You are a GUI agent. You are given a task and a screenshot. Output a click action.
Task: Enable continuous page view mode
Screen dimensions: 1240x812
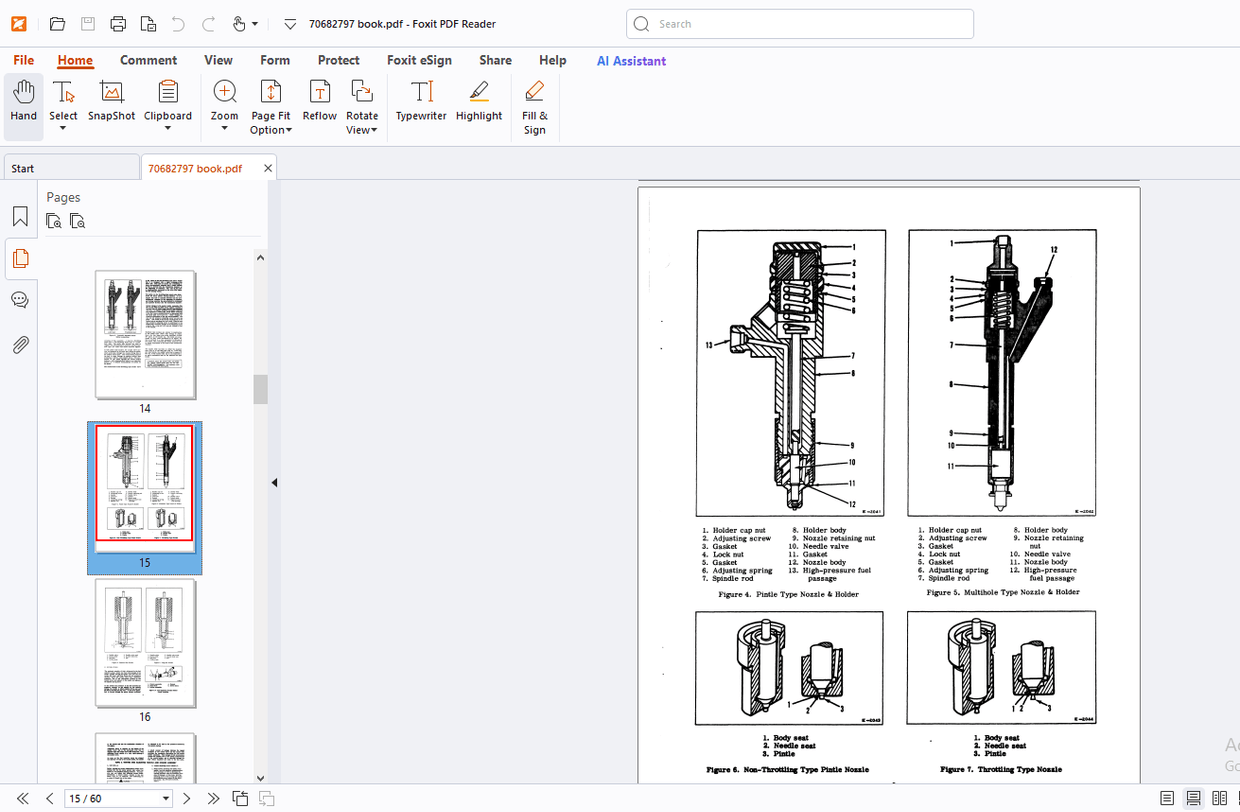tap(1193, 798)
